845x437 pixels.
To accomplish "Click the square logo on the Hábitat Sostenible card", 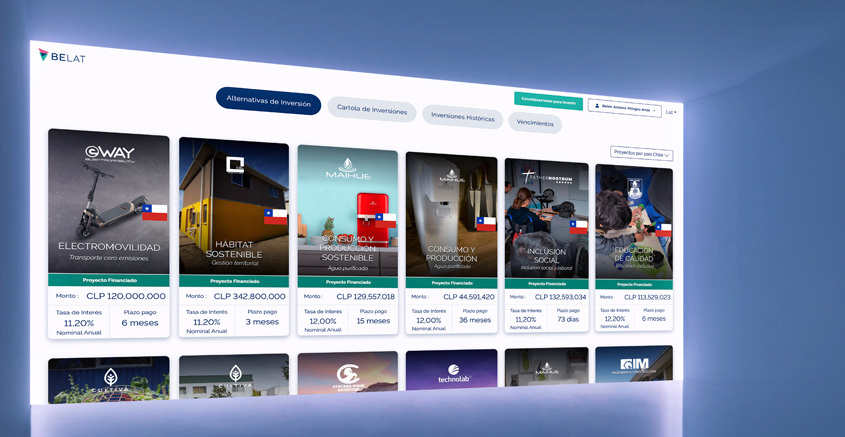I will pos(235,164).
